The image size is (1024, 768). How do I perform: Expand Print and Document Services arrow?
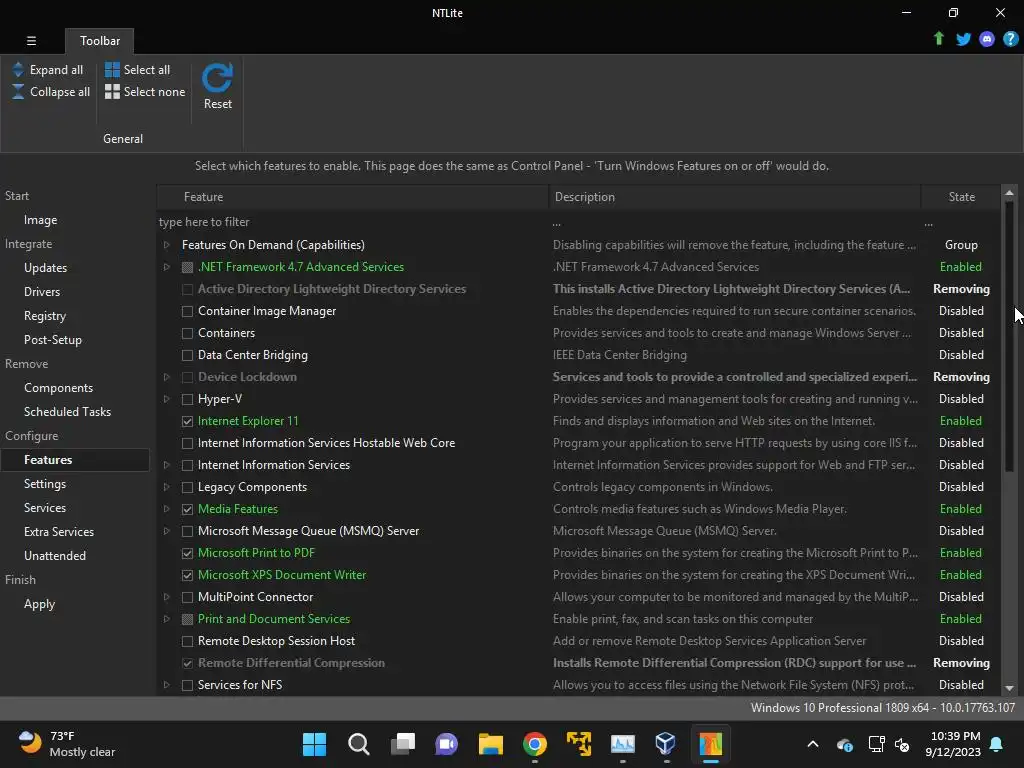coord(167,618)
